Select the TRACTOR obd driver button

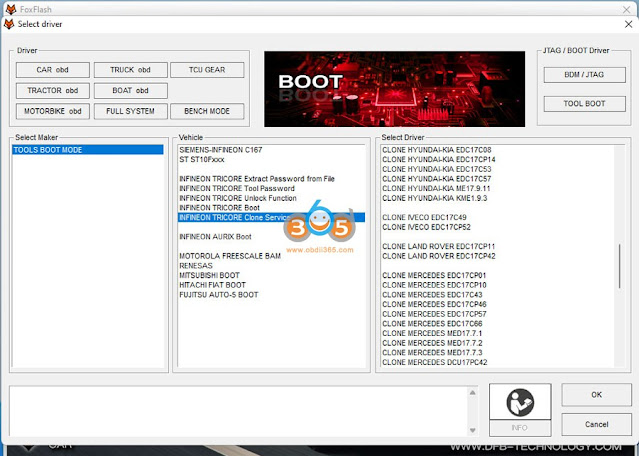coord(53,90)
